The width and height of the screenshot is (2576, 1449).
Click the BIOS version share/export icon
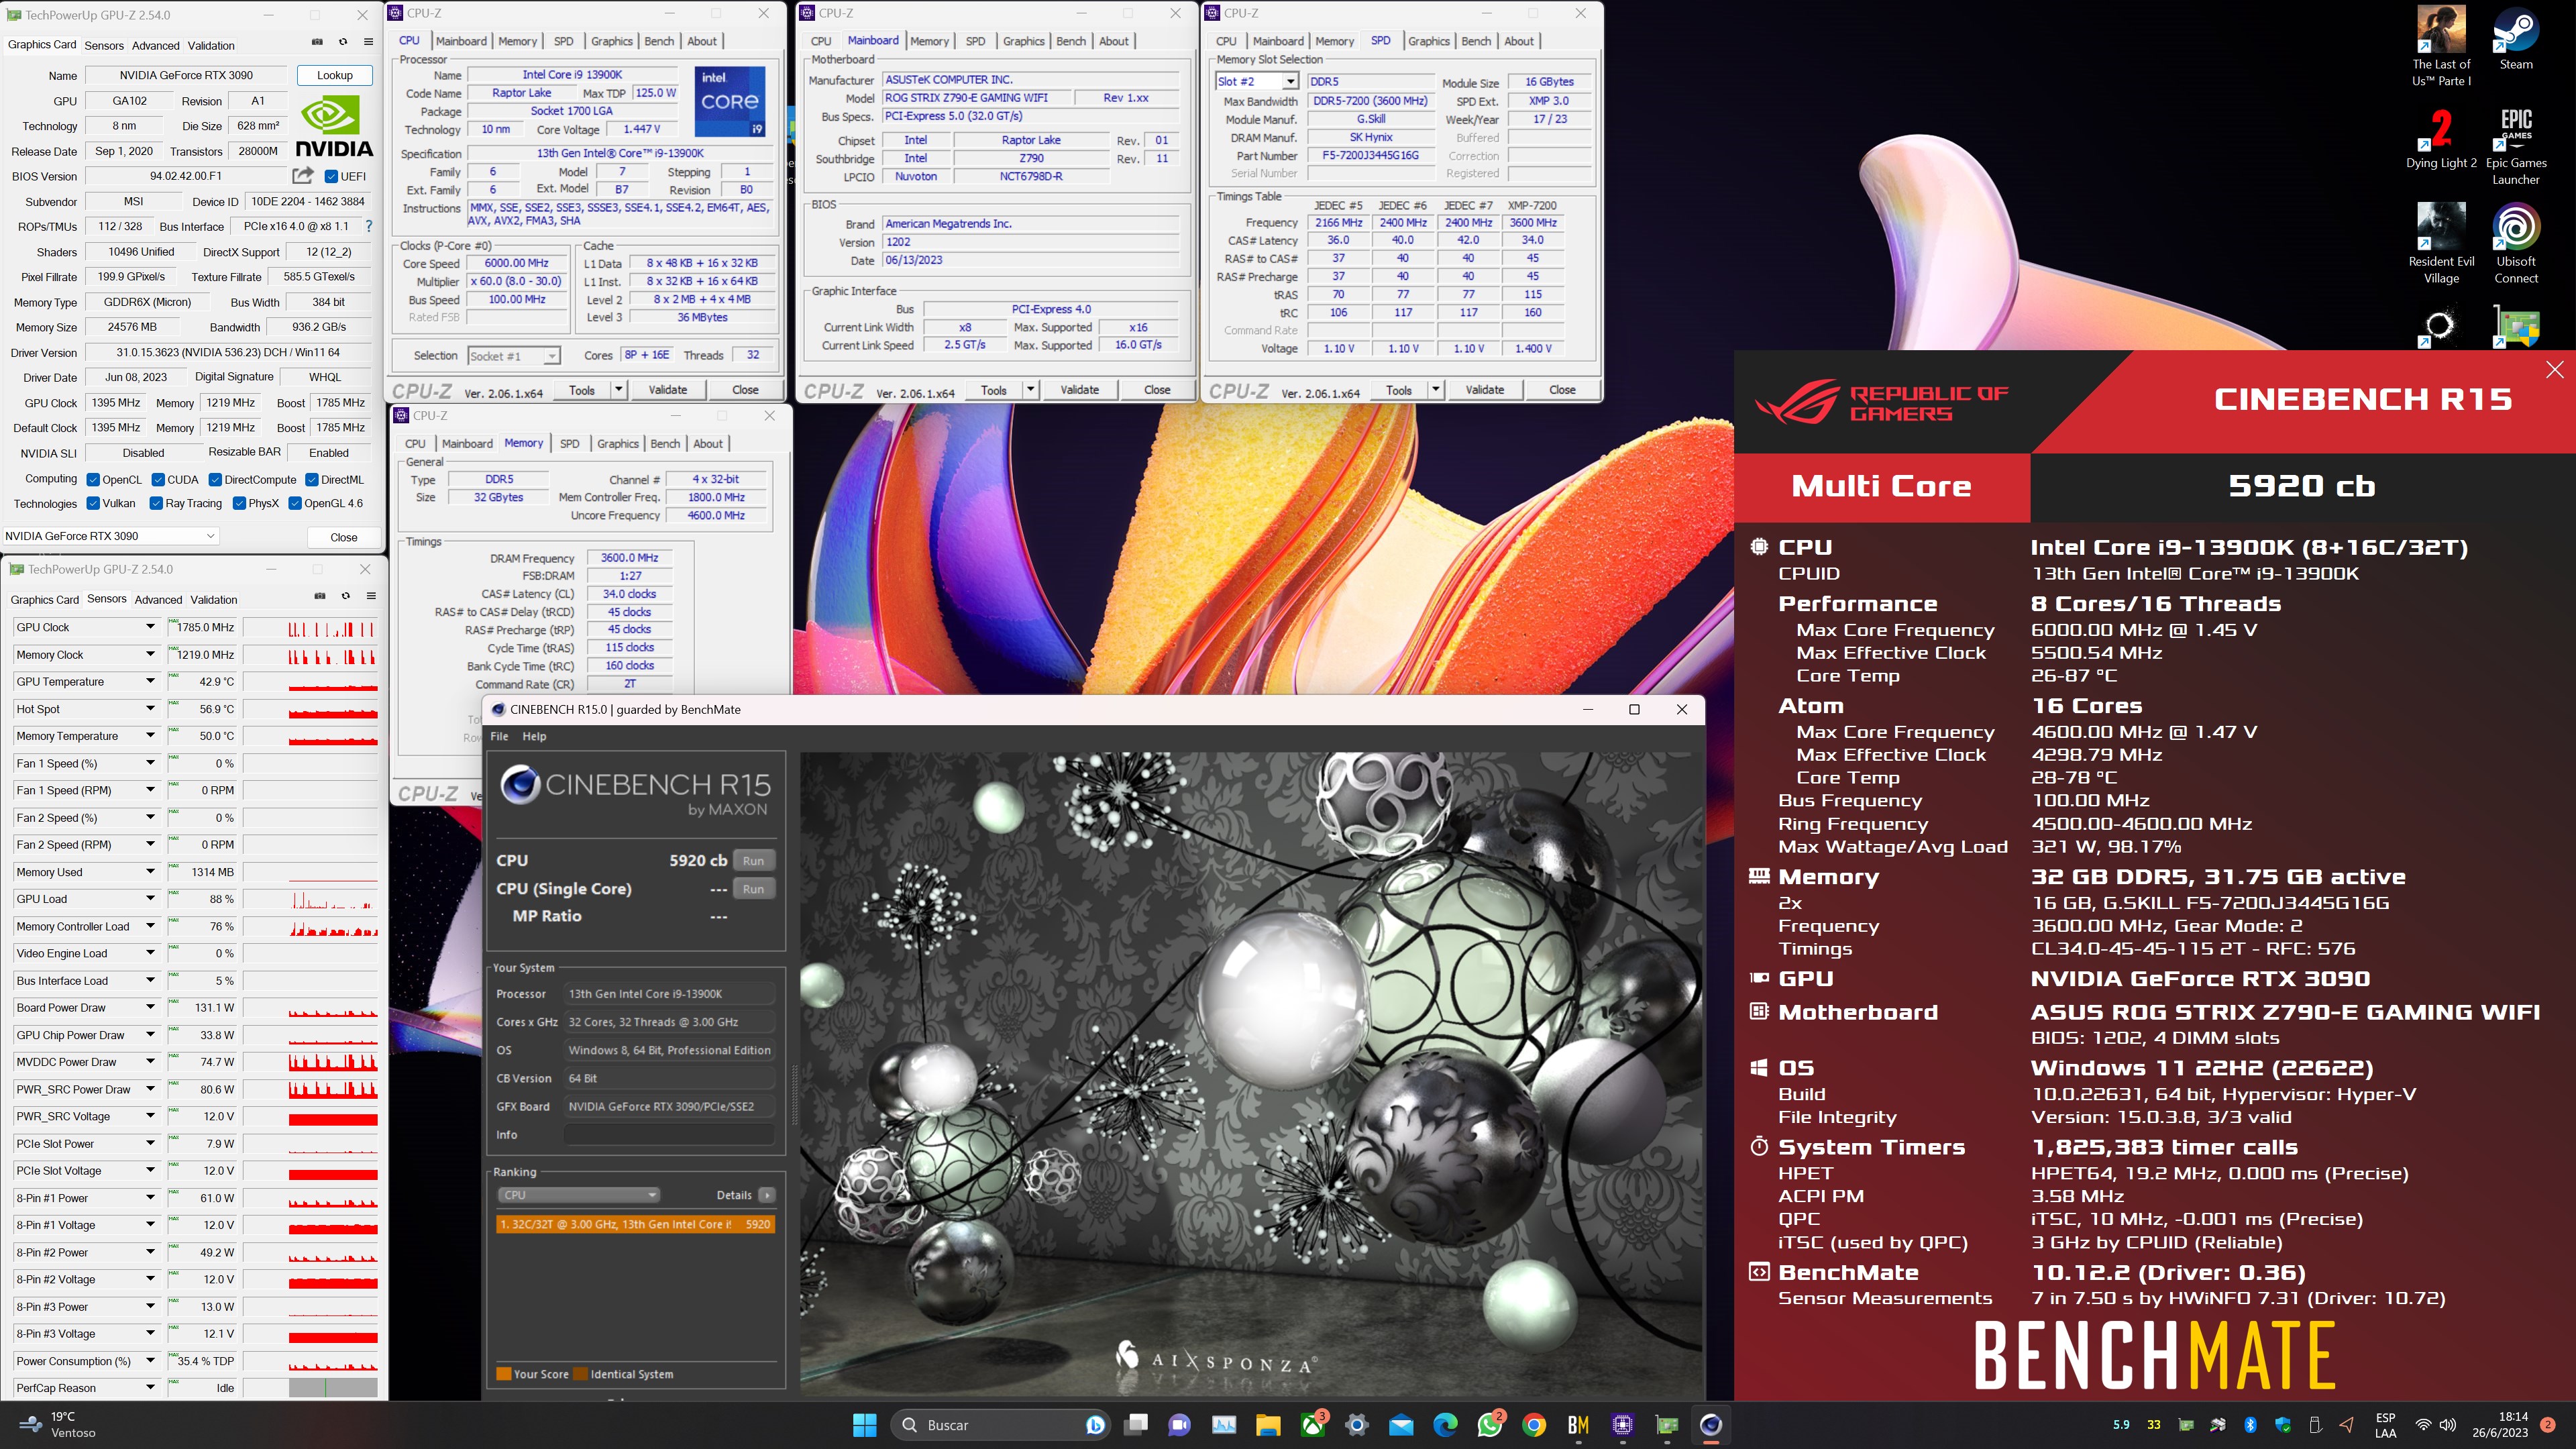click(303, 176)
